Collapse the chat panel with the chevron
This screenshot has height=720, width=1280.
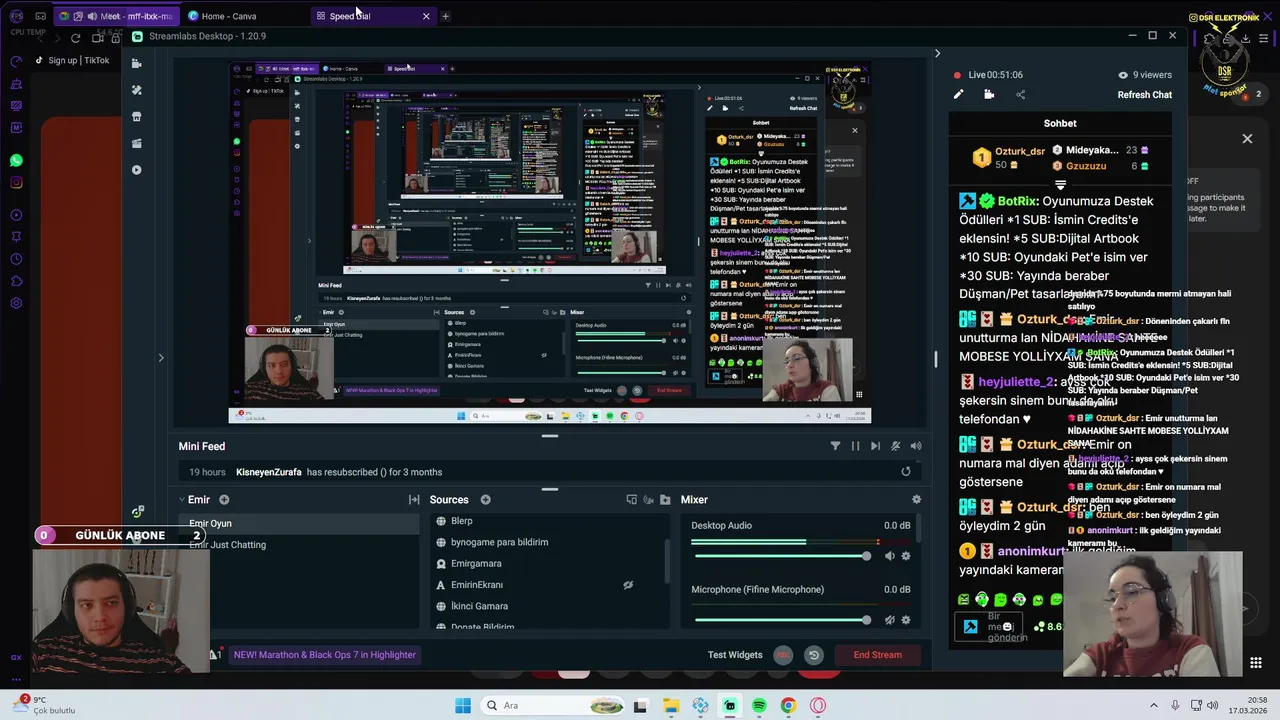point(937,54)
